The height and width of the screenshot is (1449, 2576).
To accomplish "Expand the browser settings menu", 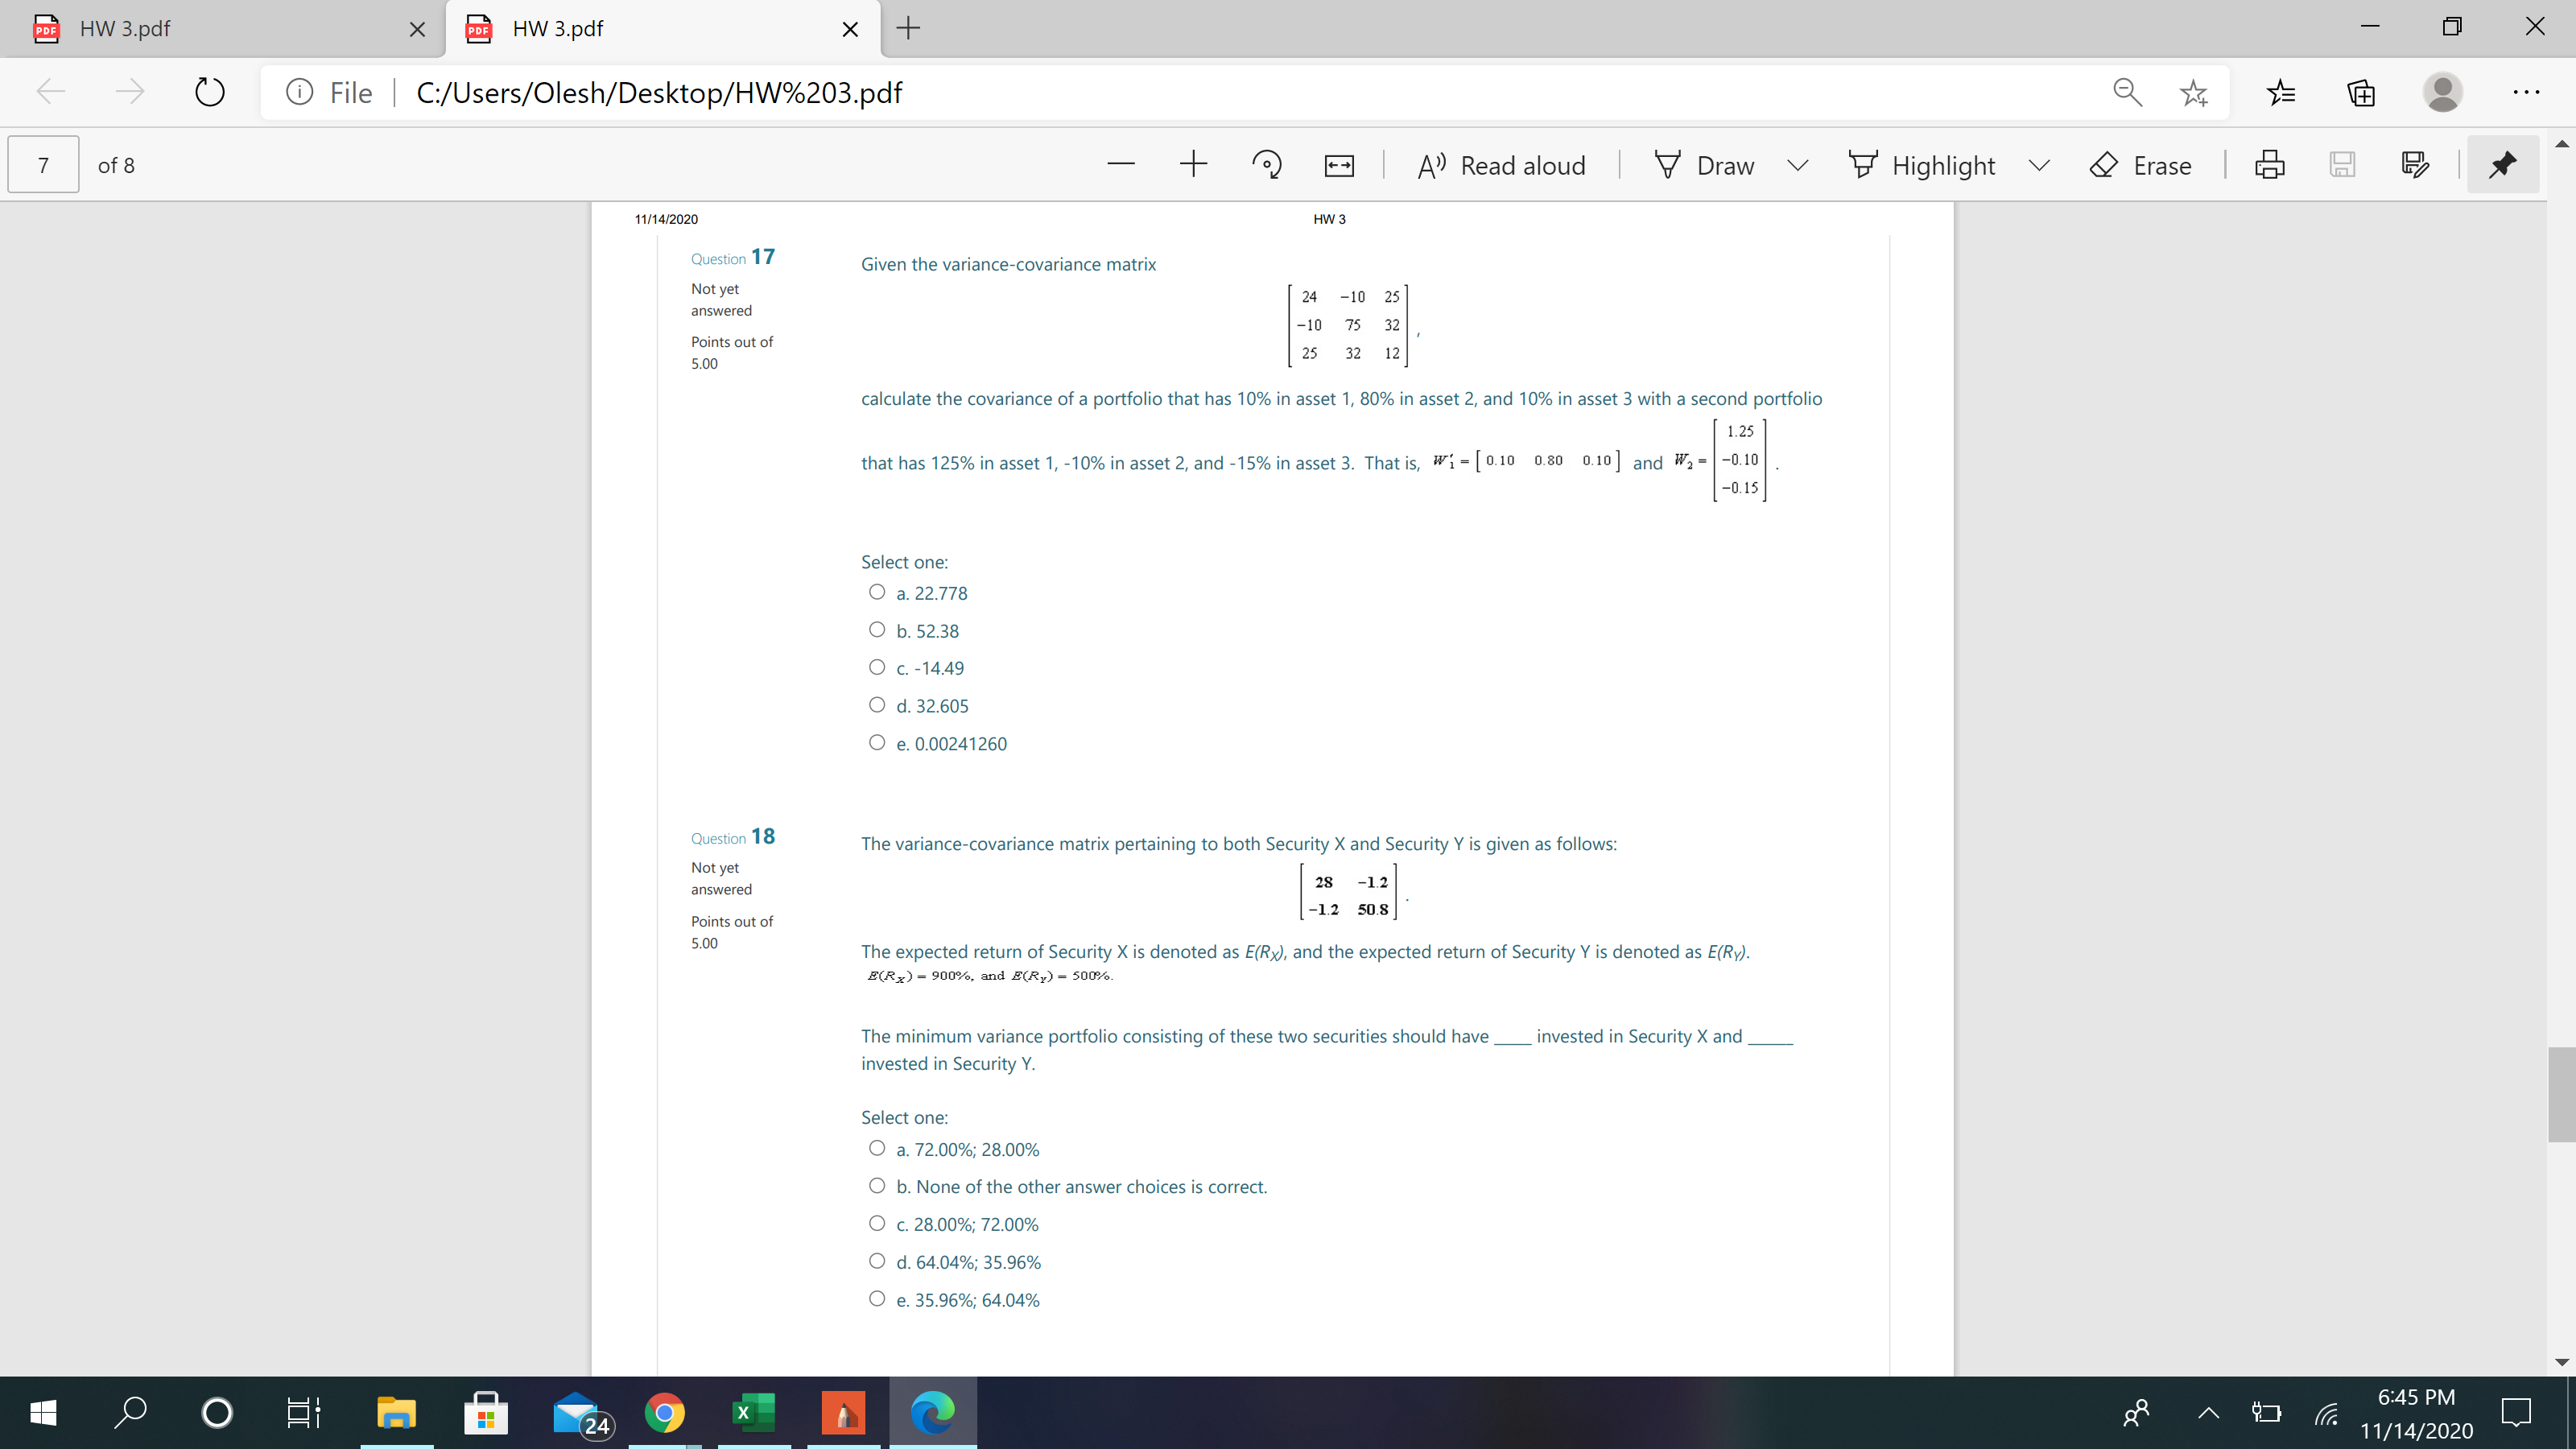I will click(2525, 92).
